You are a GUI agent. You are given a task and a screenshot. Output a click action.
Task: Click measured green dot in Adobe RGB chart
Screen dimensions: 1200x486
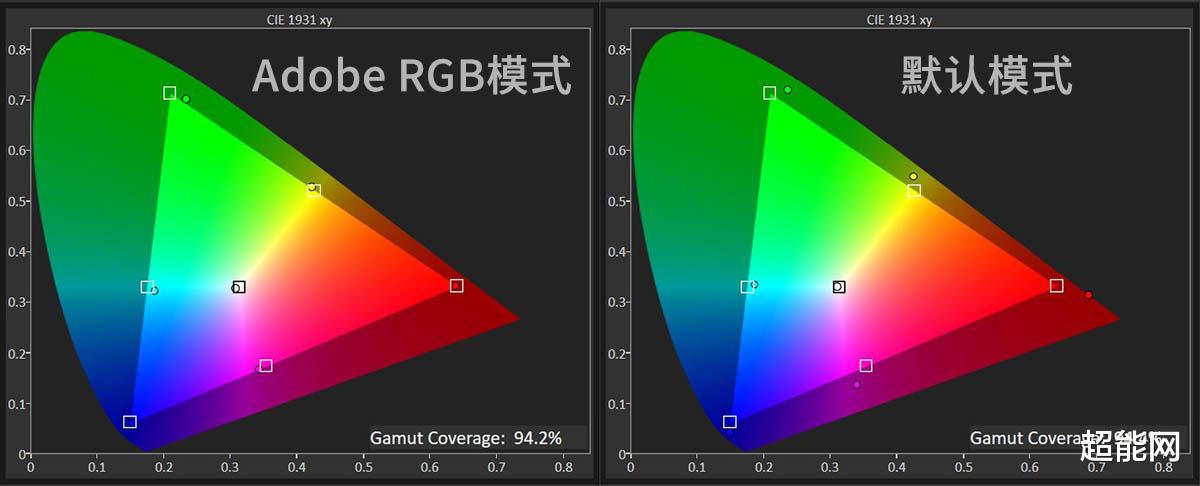click(186, 99)
